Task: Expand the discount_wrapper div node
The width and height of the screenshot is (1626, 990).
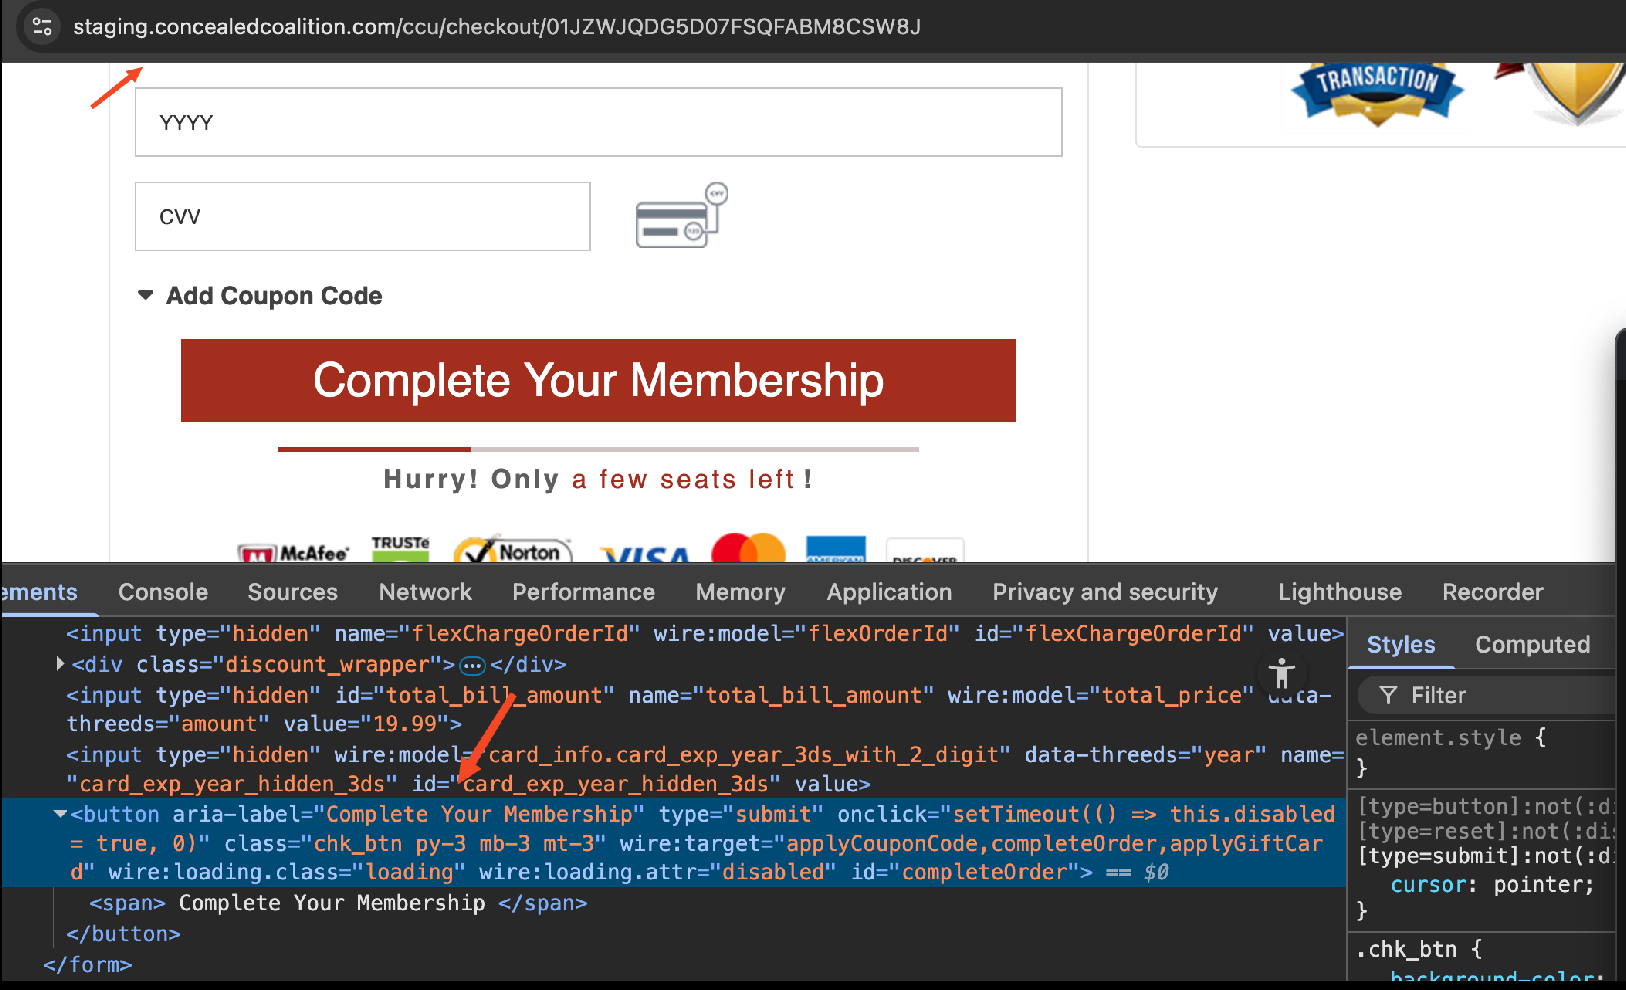Action: [x=60, y=664]
